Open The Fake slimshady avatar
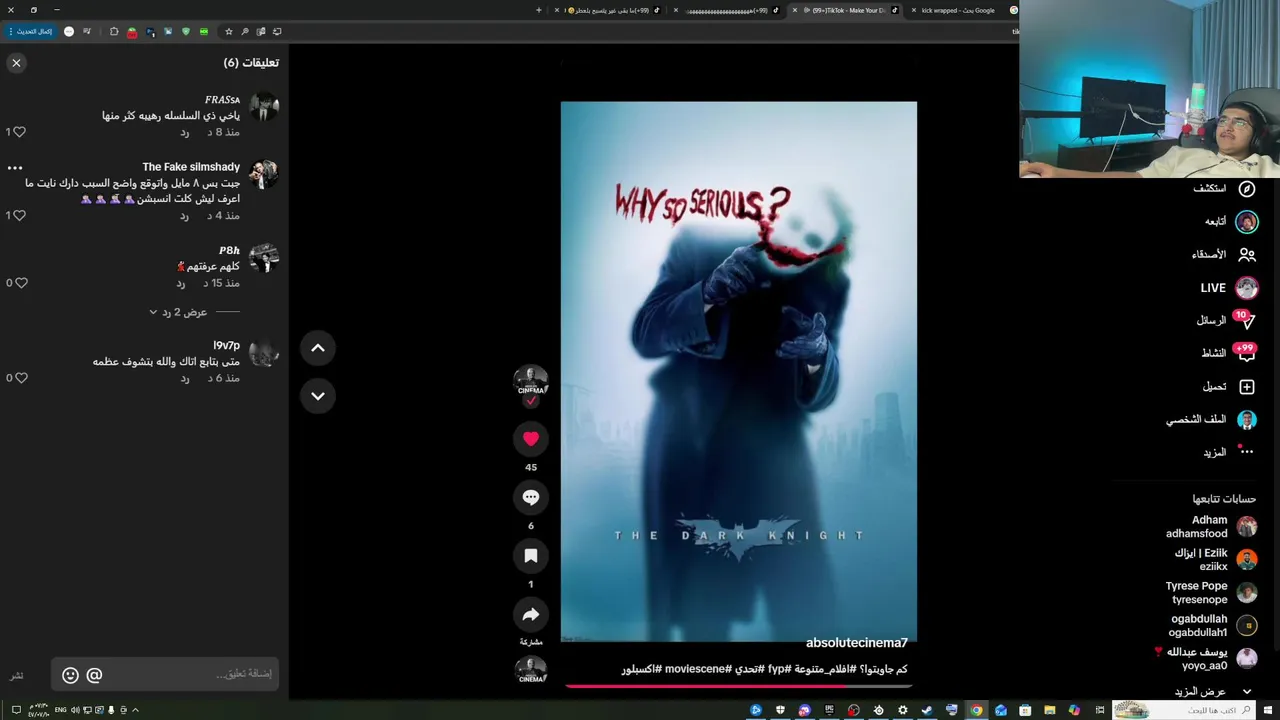1280x720 pixels. pos(264,174)
